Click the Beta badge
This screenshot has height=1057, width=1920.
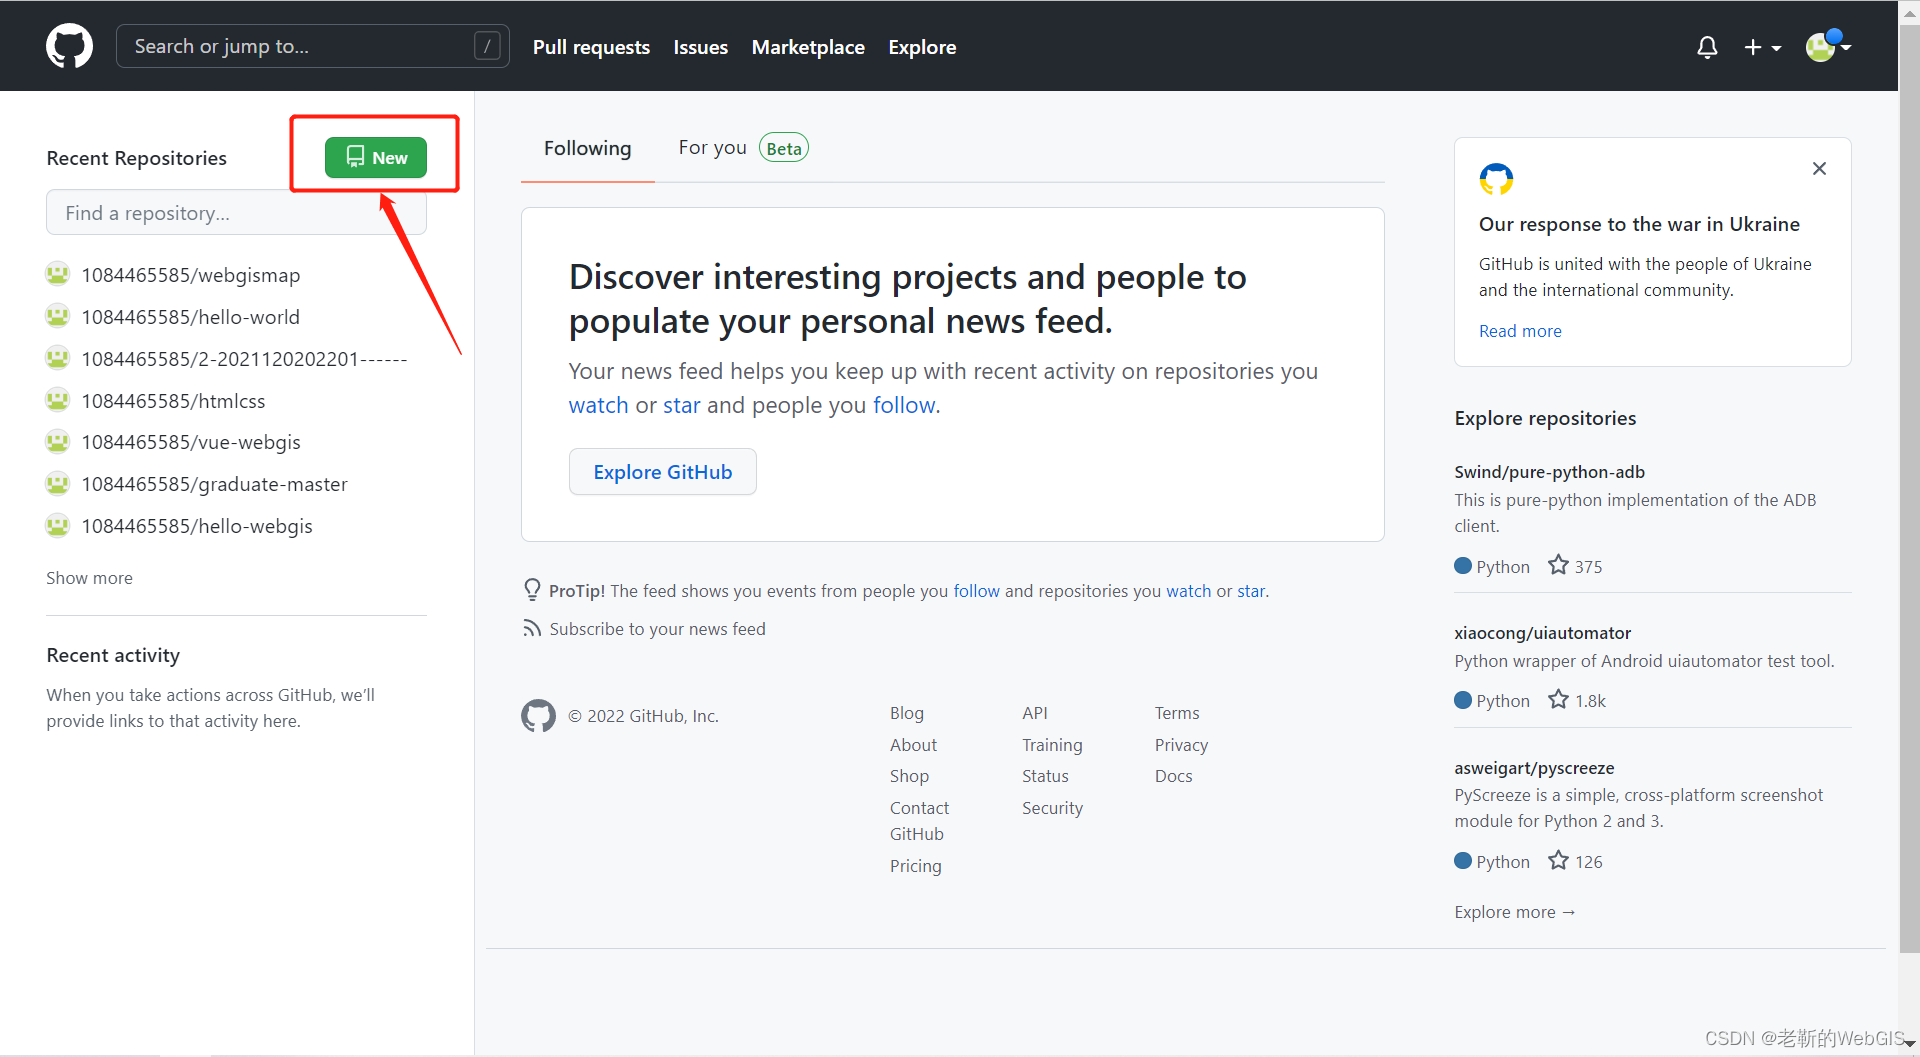tap(784, 148)
